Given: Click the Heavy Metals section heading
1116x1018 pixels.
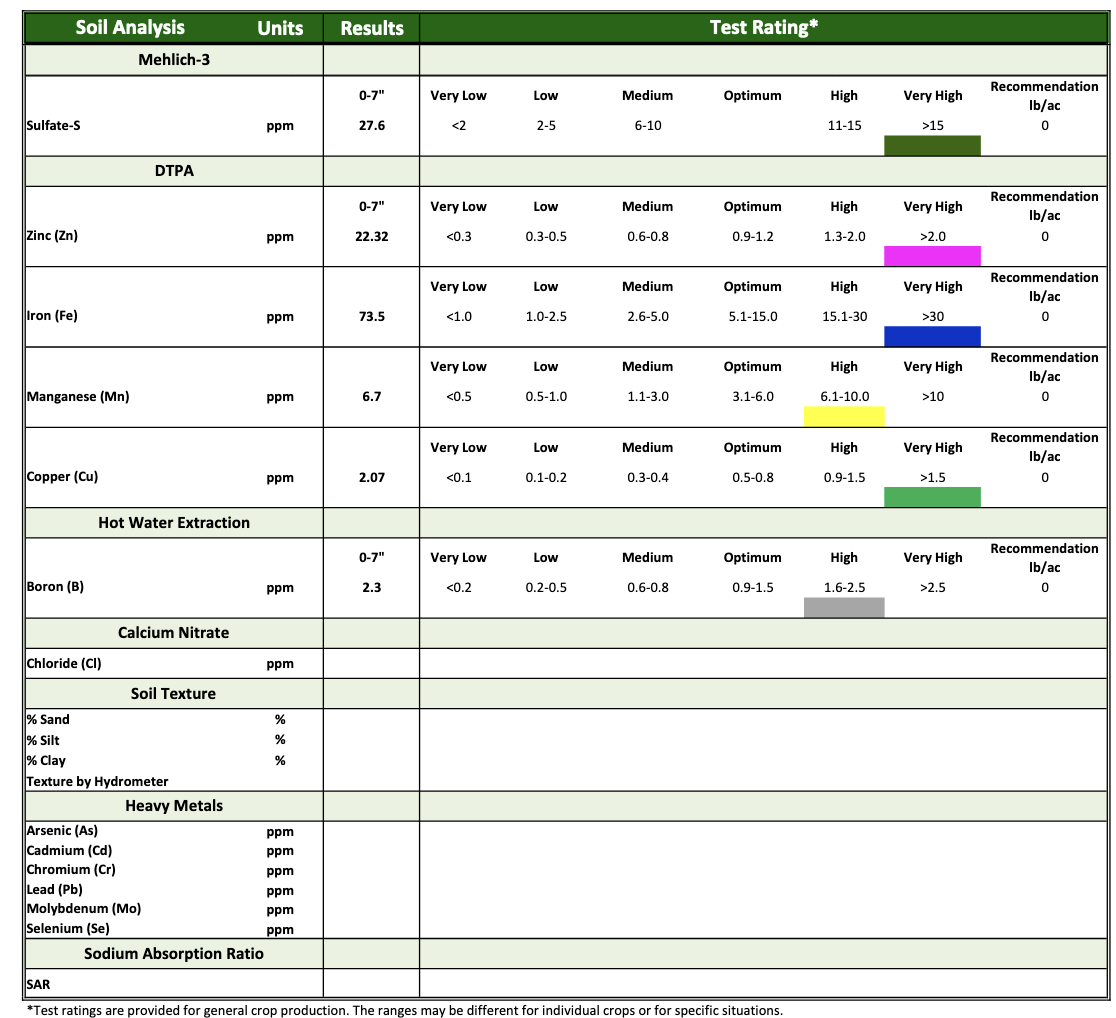Looking at the screenshot, I should pos(174,806).
